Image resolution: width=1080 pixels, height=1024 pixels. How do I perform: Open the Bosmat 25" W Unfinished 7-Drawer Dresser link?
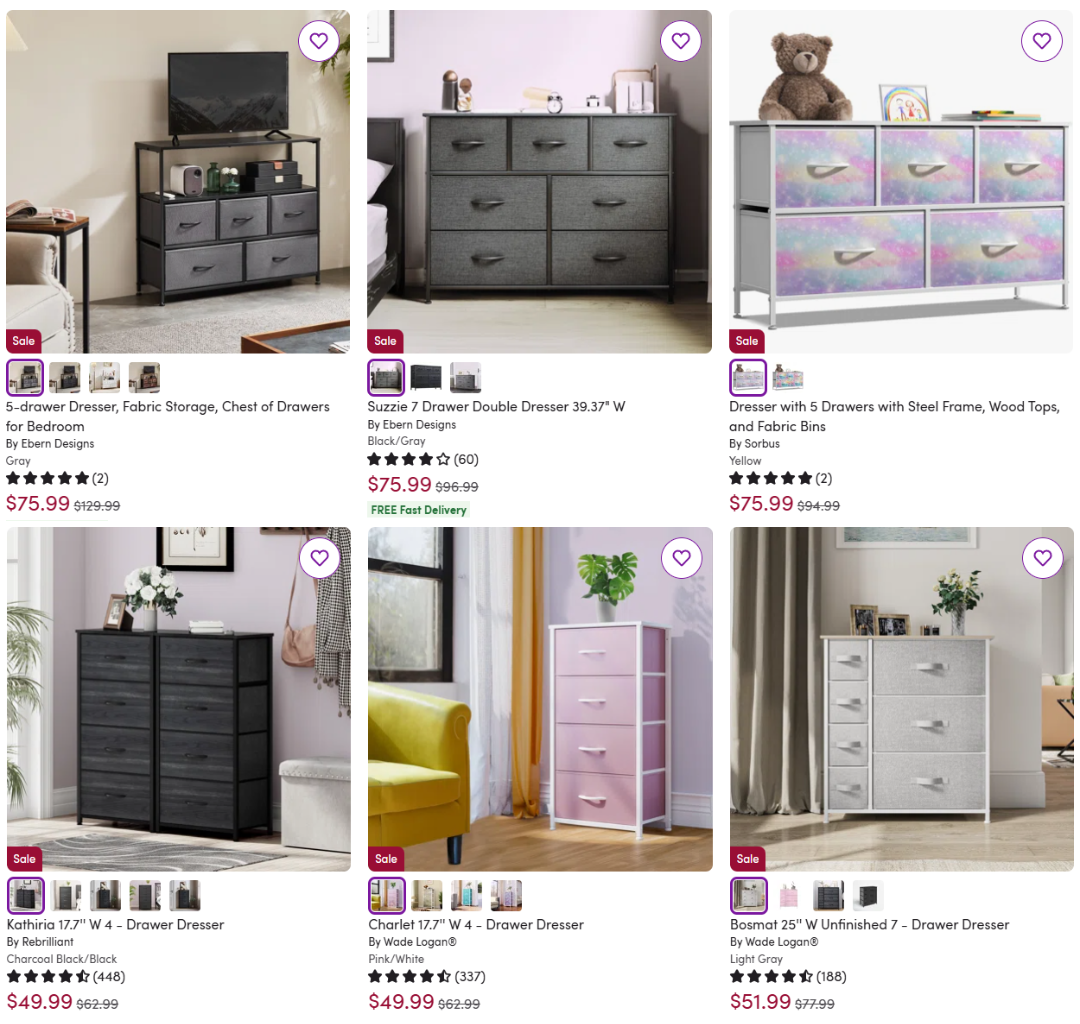pyautogui.click(x=869, y=924)
